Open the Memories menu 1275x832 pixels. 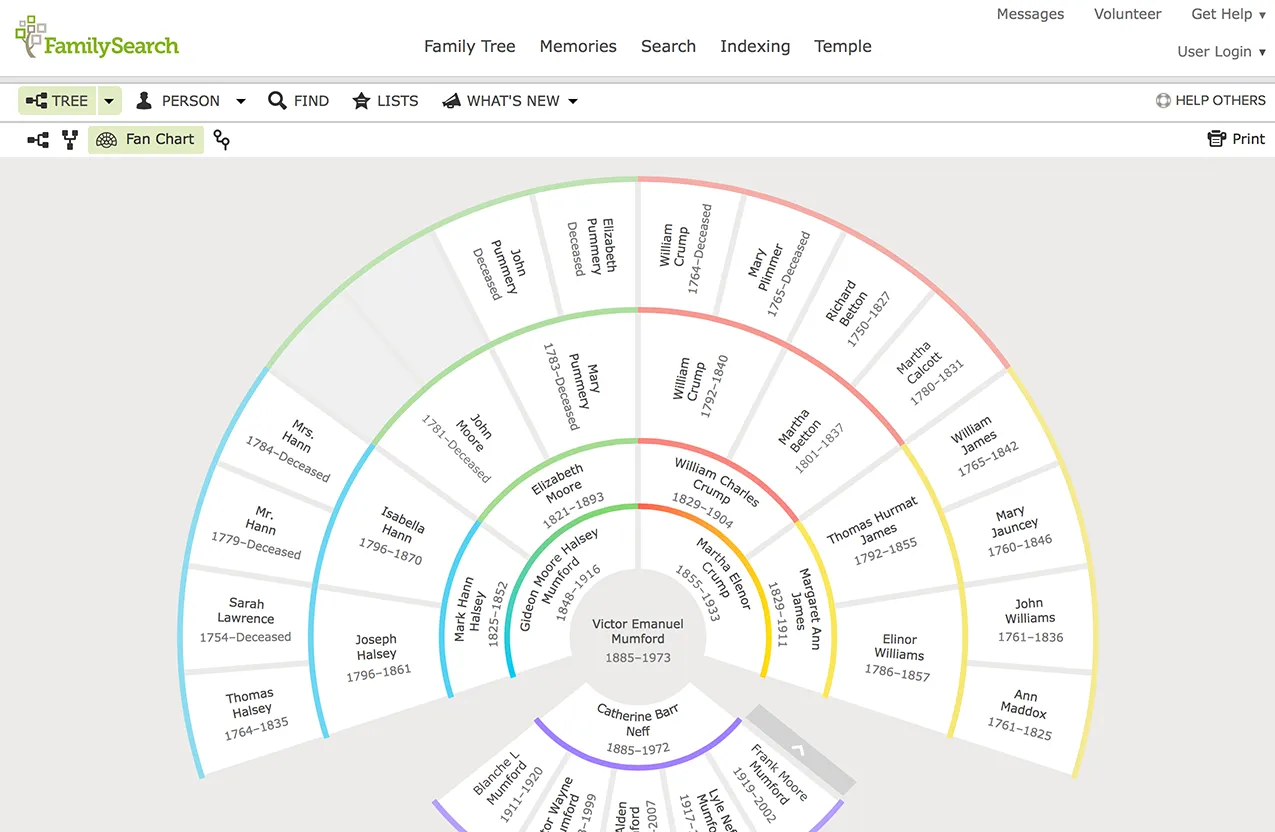[x=578, y=46]
